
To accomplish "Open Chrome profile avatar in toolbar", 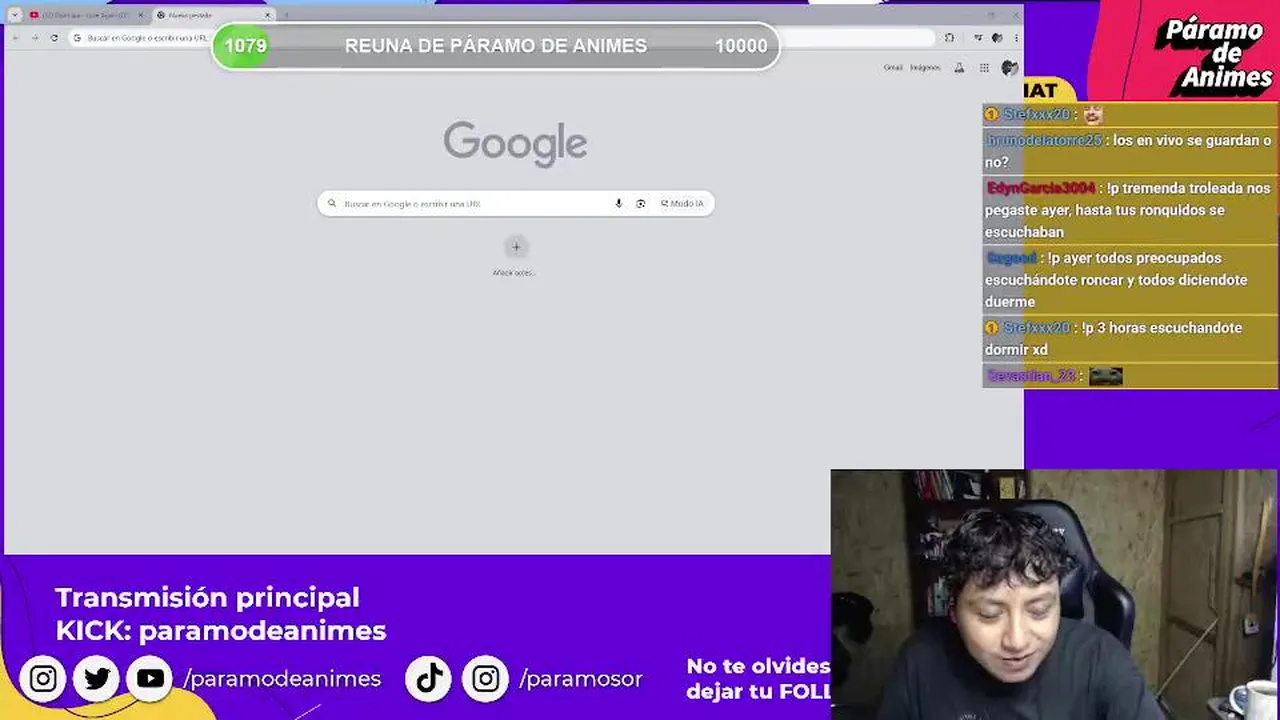I will coord(997,38).
